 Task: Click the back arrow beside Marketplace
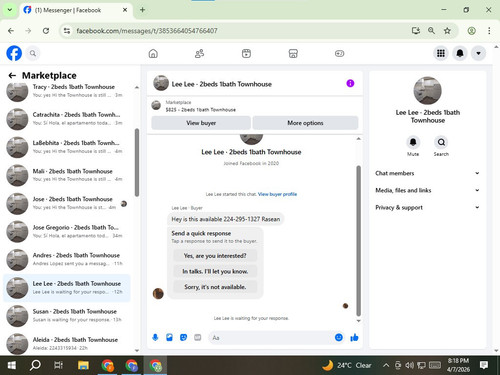[12, 76]
